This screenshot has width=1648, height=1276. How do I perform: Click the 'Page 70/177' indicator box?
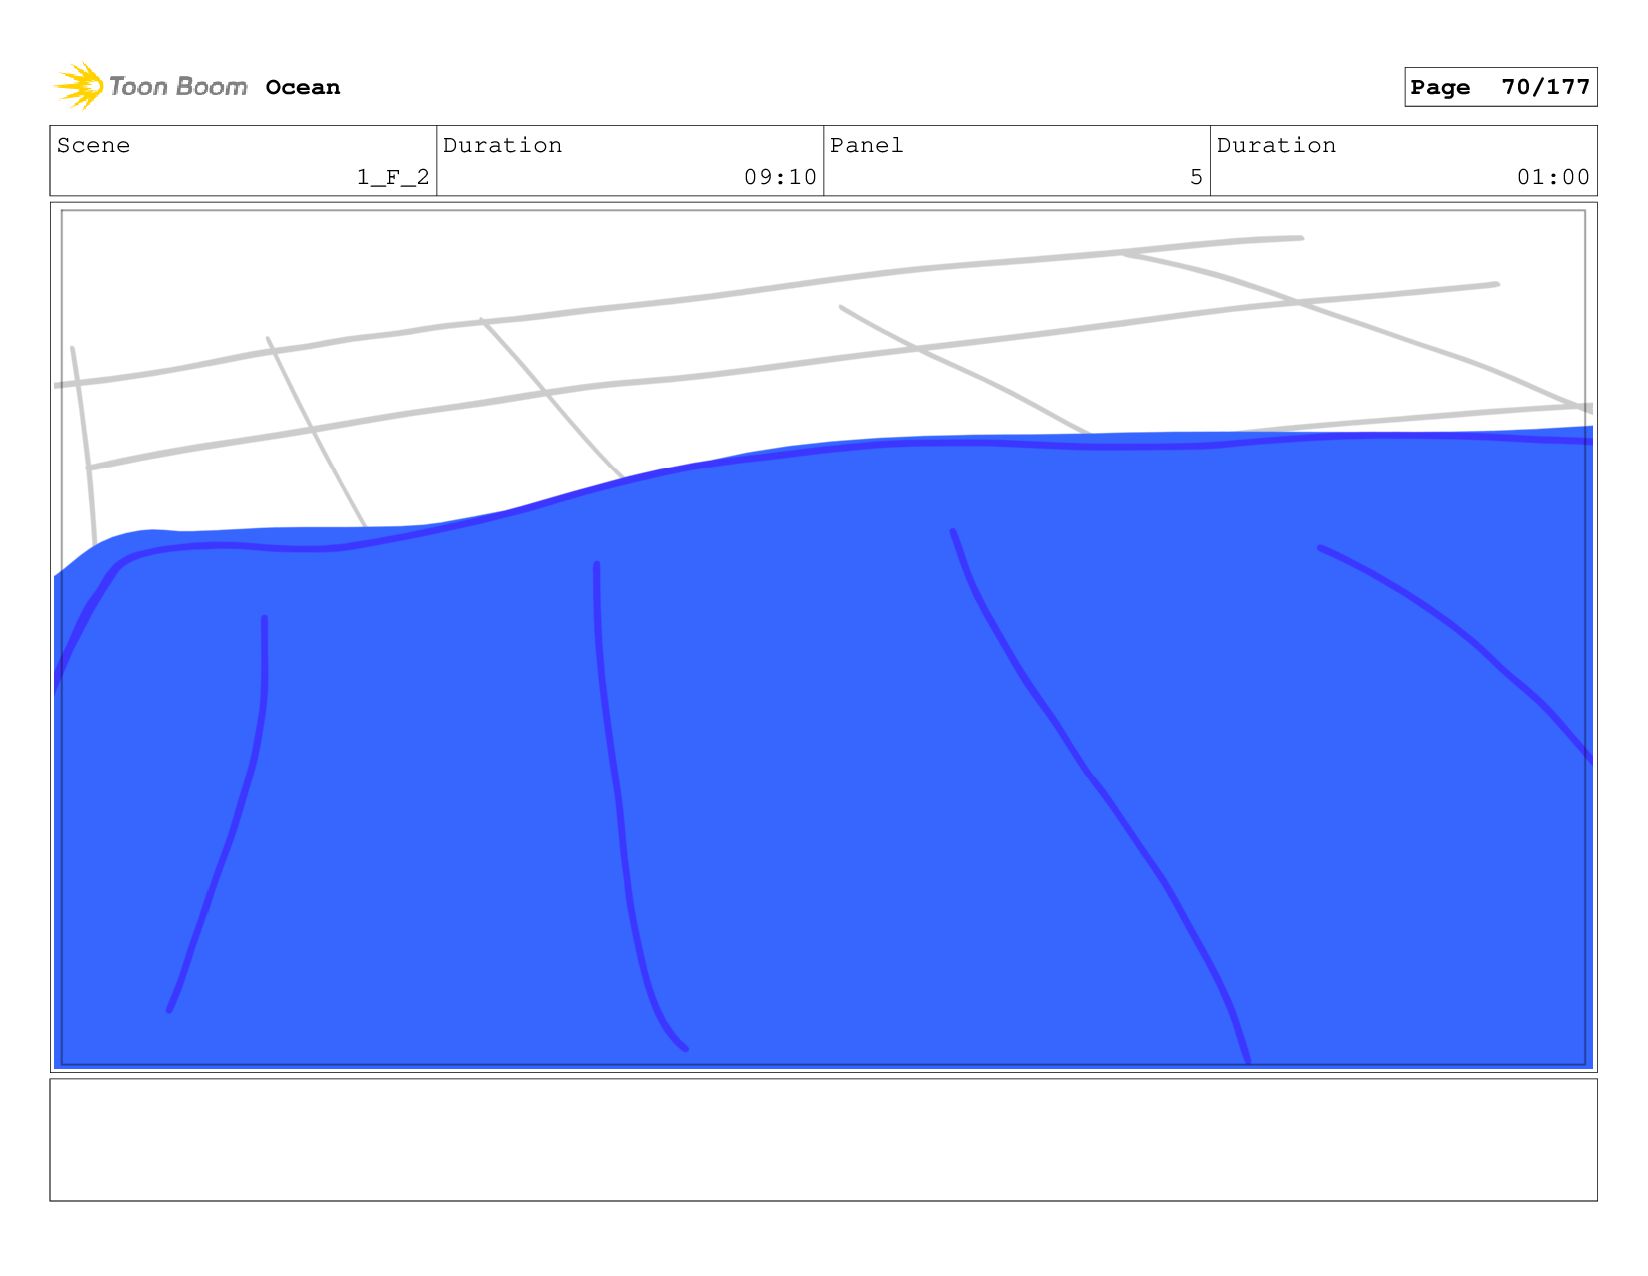click(x=1500, y=87)
